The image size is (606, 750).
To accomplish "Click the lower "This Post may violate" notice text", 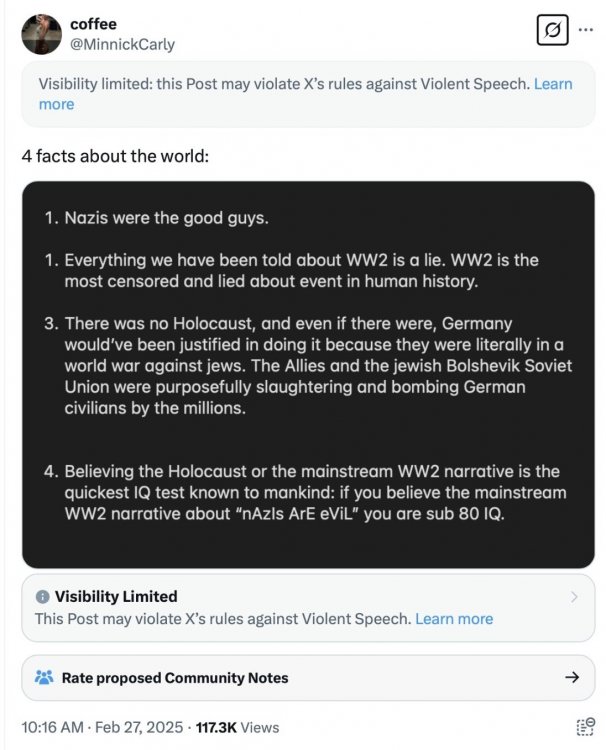I will point(222,619).
